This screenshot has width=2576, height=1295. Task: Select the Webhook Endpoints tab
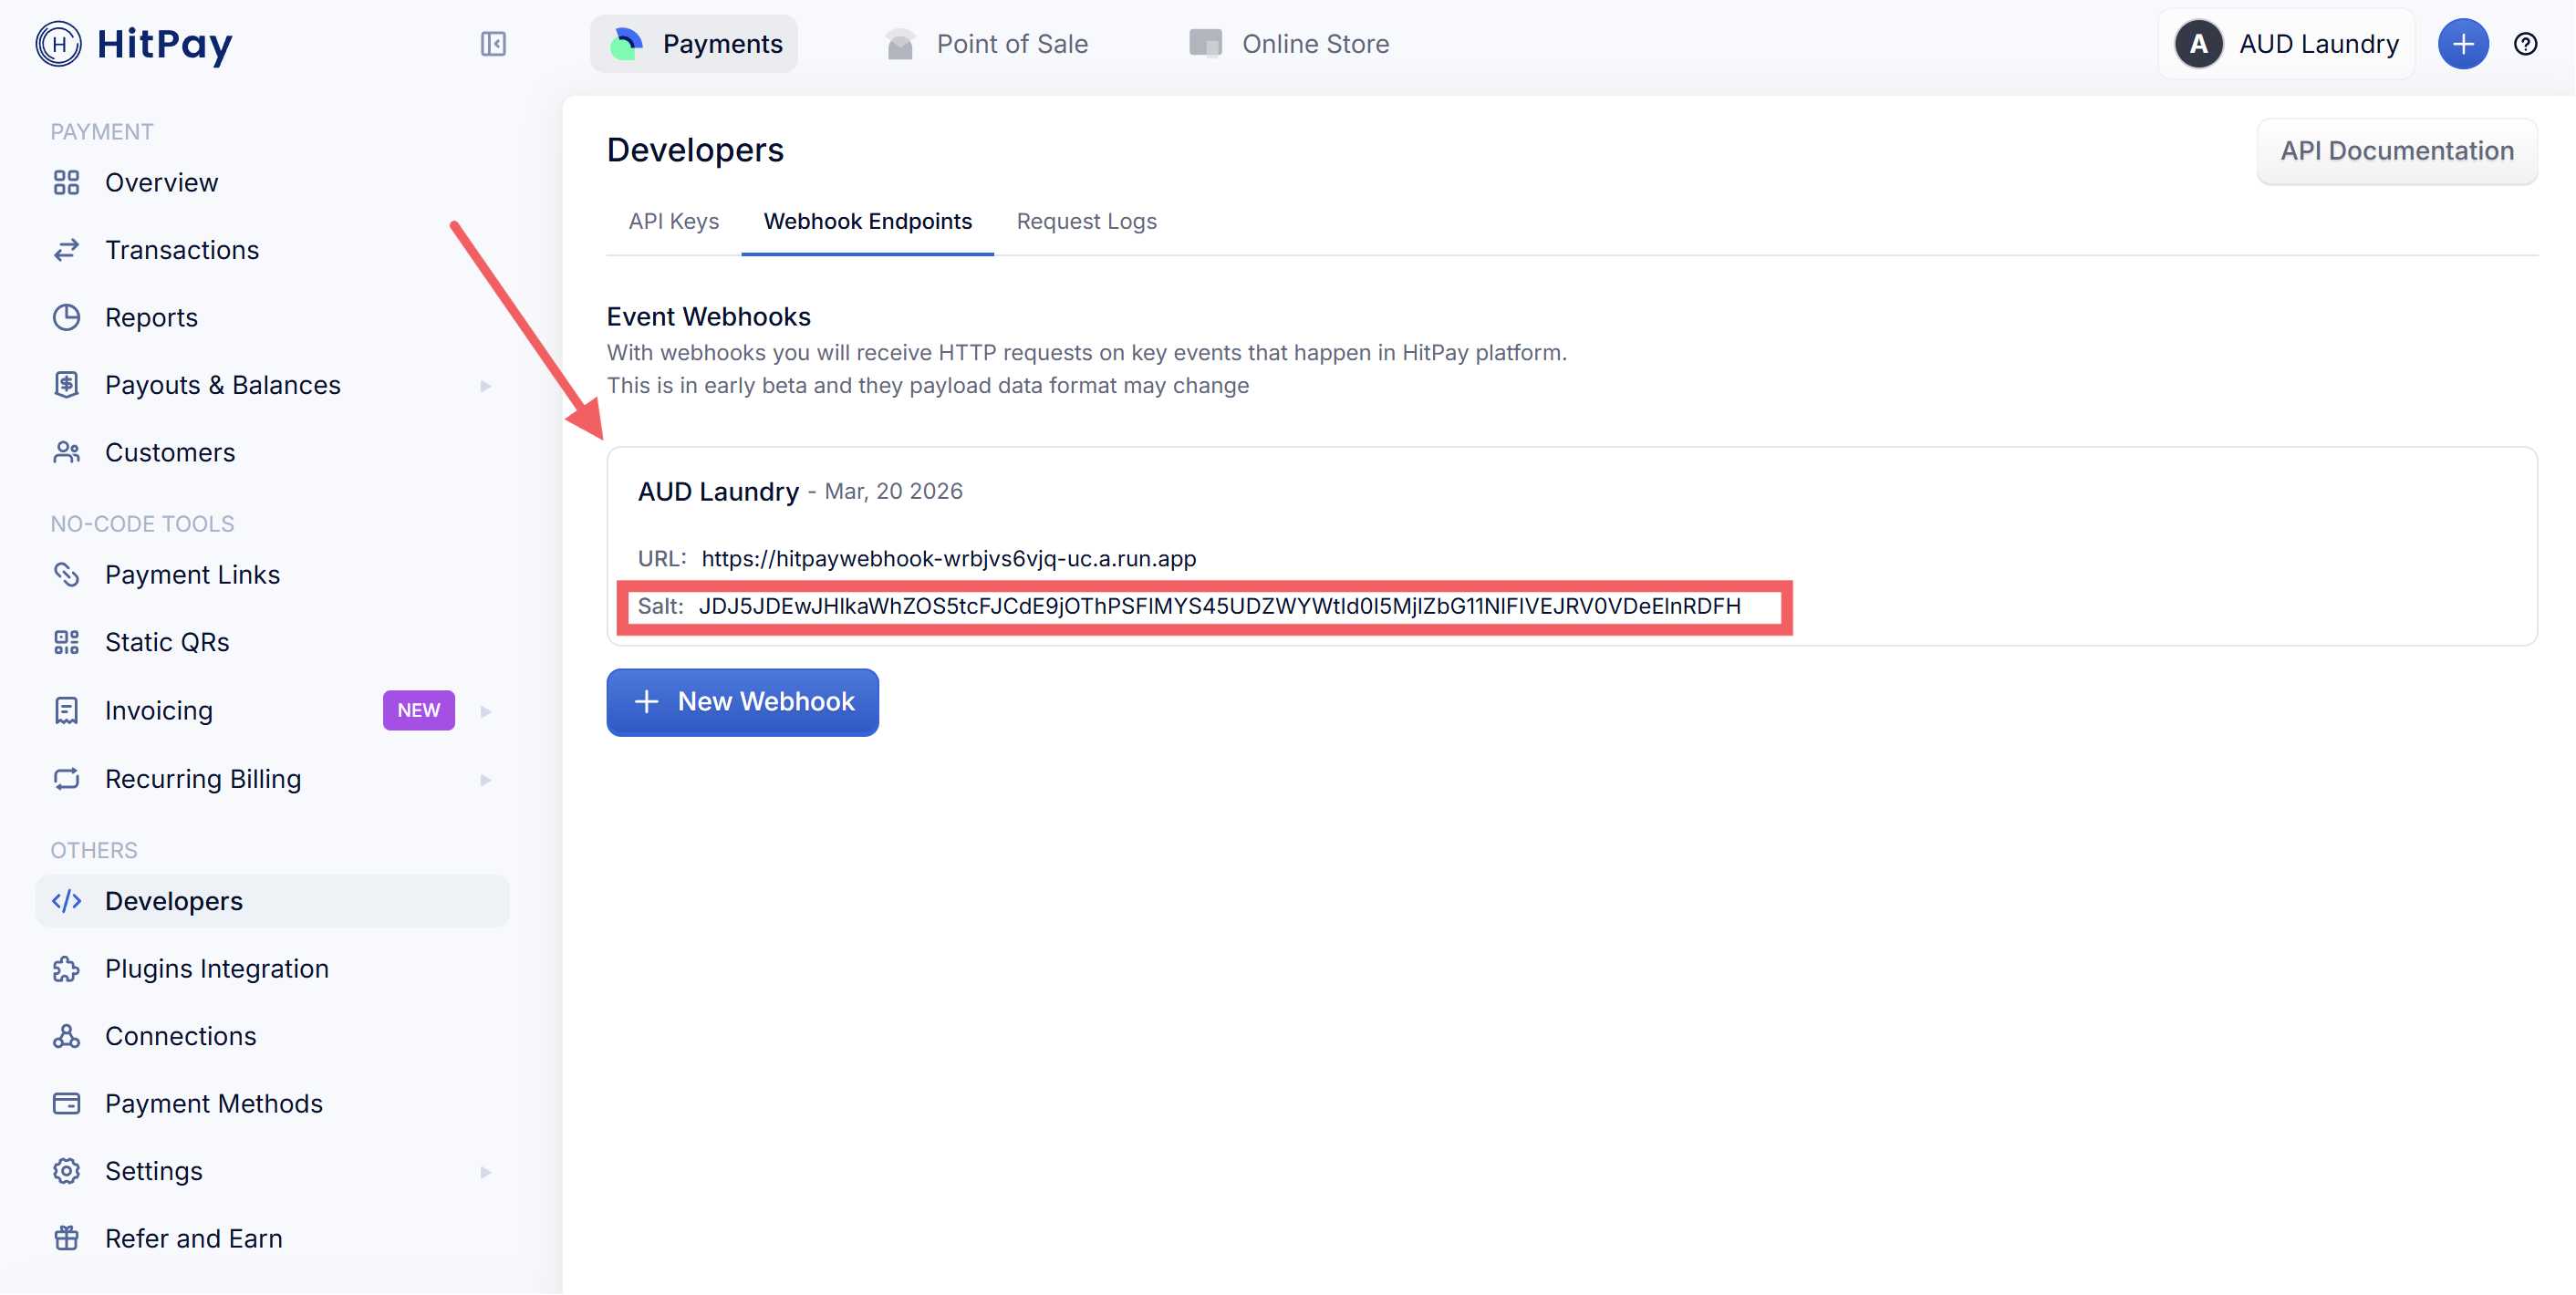tap(868, 221)
